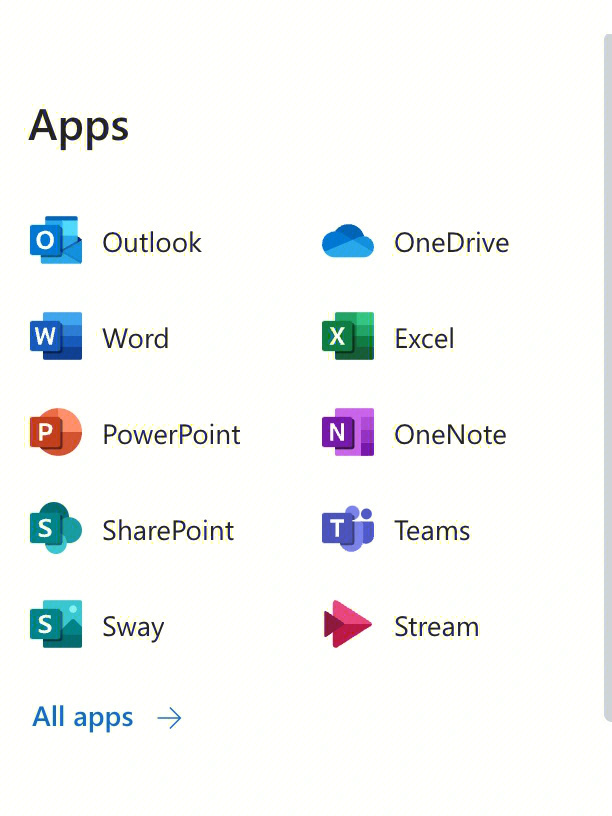Click the vertical scrollbar on the right
Image resolution: width=612 pixels, height=816 pixels.
click(x=607, y=377)
